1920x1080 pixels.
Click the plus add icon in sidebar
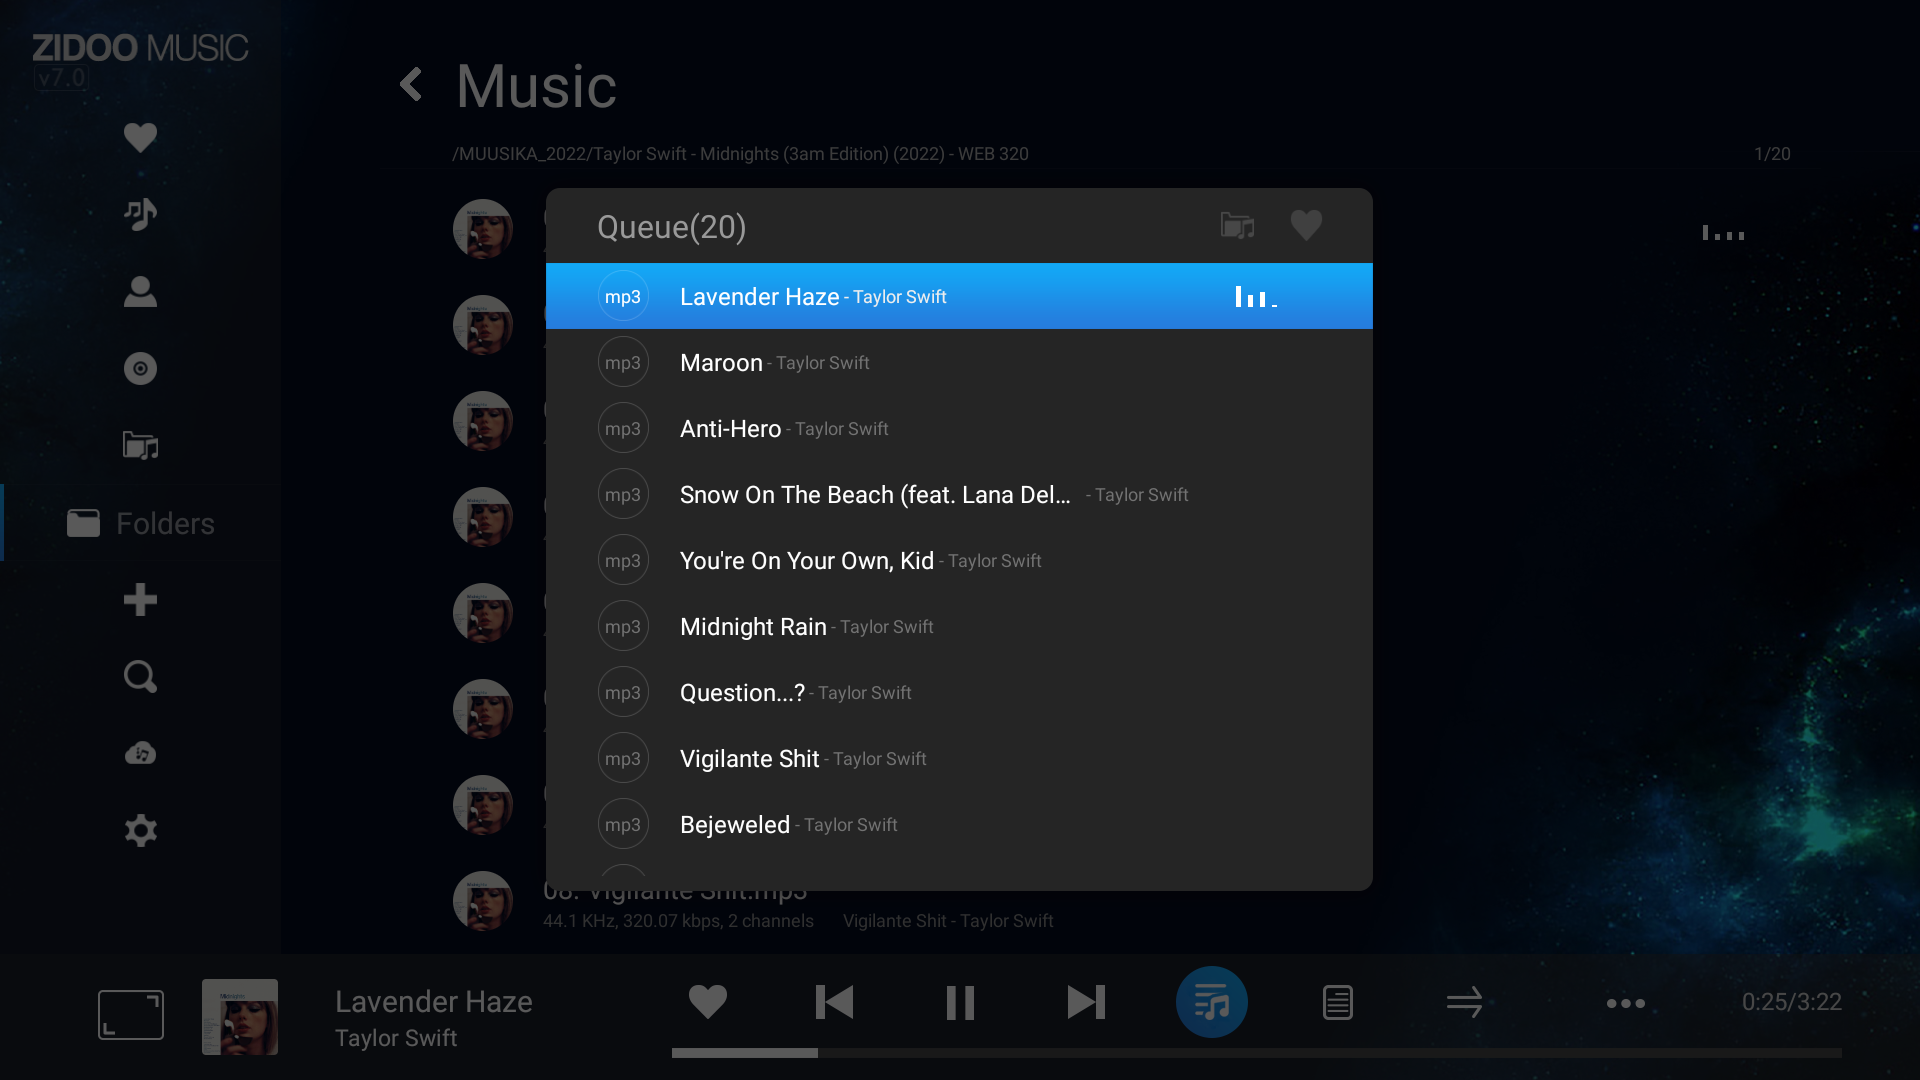(140, 600)
